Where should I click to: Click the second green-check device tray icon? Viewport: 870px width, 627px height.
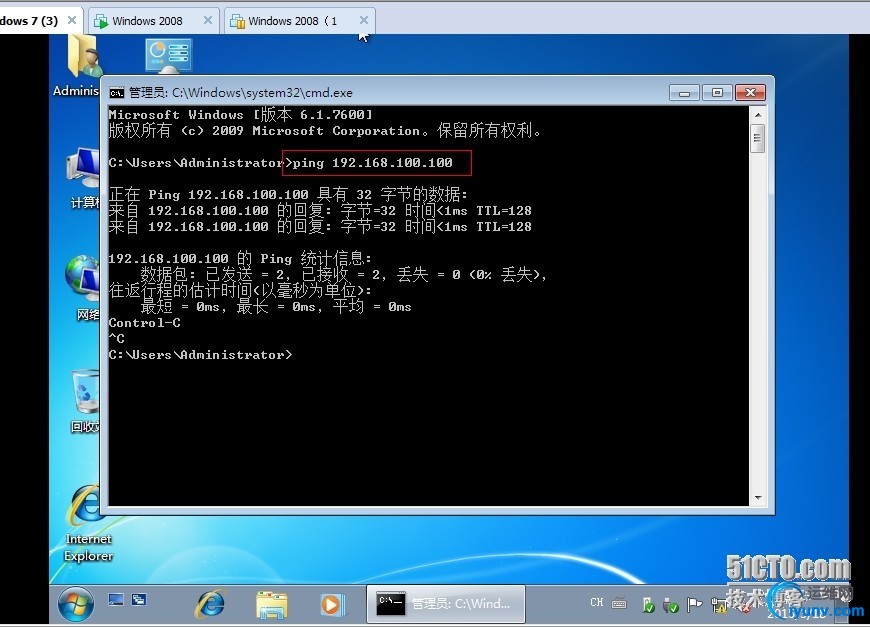(670, 605)
